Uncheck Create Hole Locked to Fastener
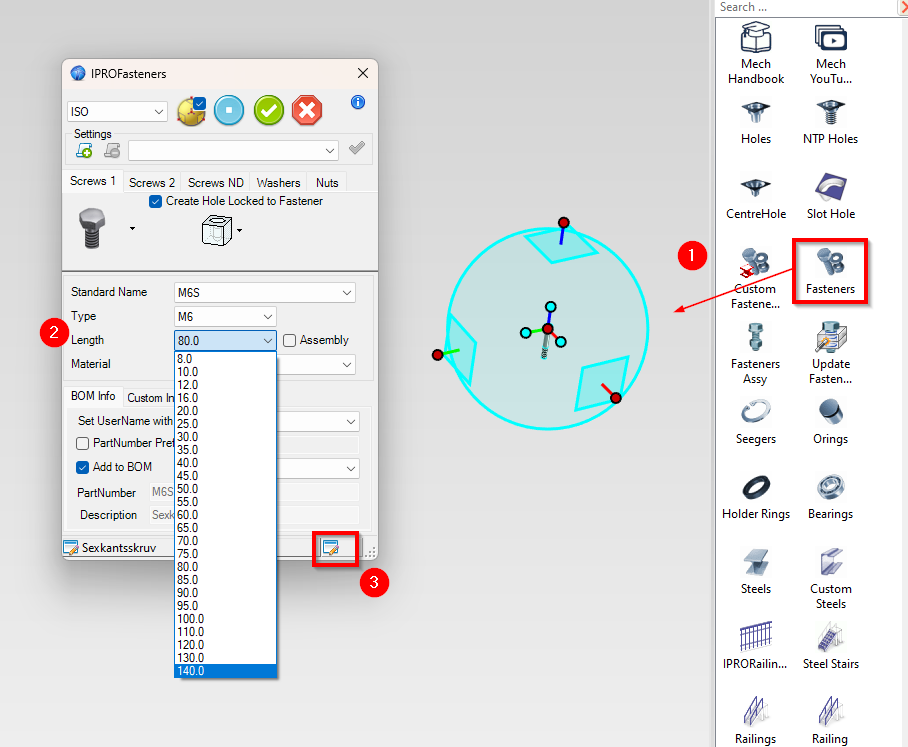Image resolution: width=908 pixels, height=747 pixels. 155,202
